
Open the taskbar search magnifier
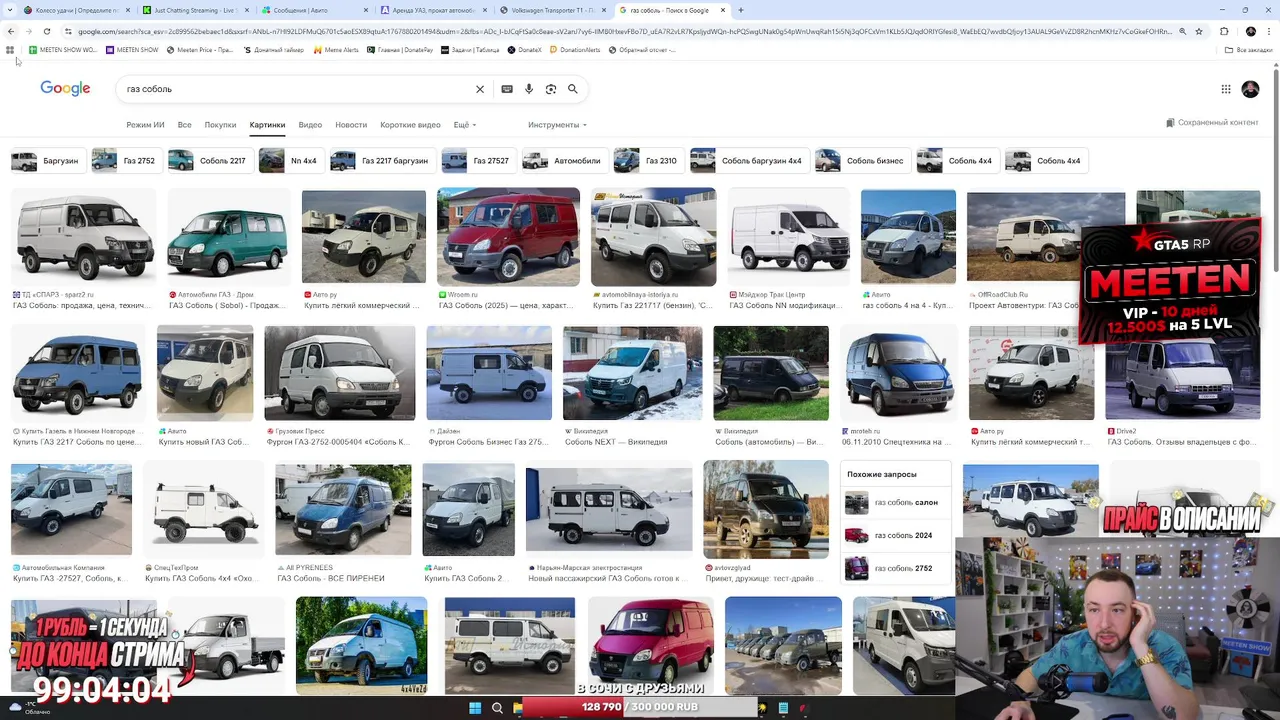[x=497, y=708]
